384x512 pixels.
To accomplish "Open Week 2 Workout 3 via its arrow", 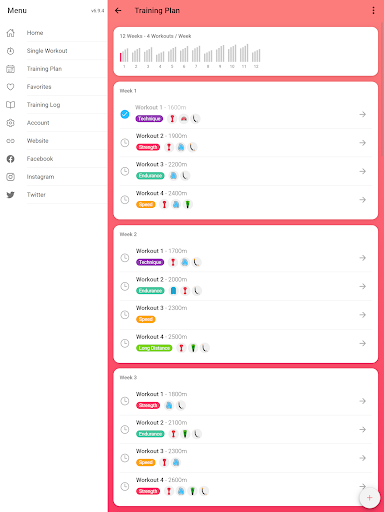I will pos(363,315).
